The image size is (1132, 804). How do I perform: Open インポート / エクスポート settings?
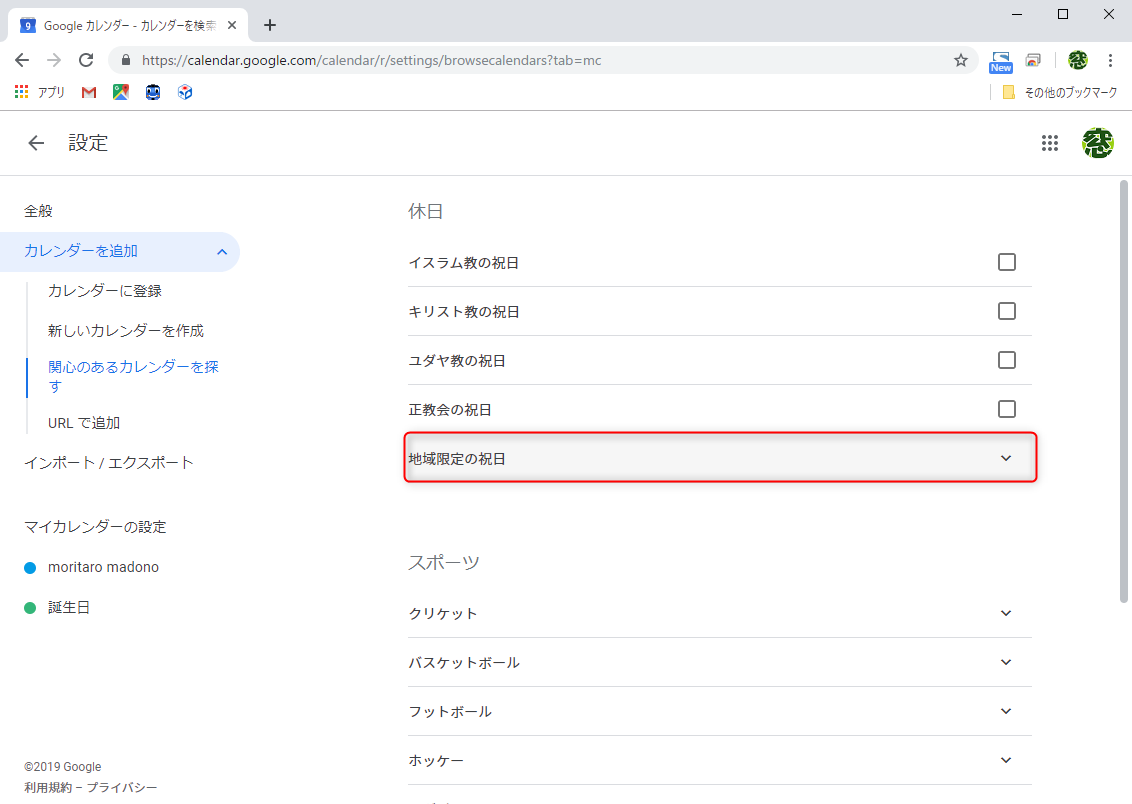point(109,463)
